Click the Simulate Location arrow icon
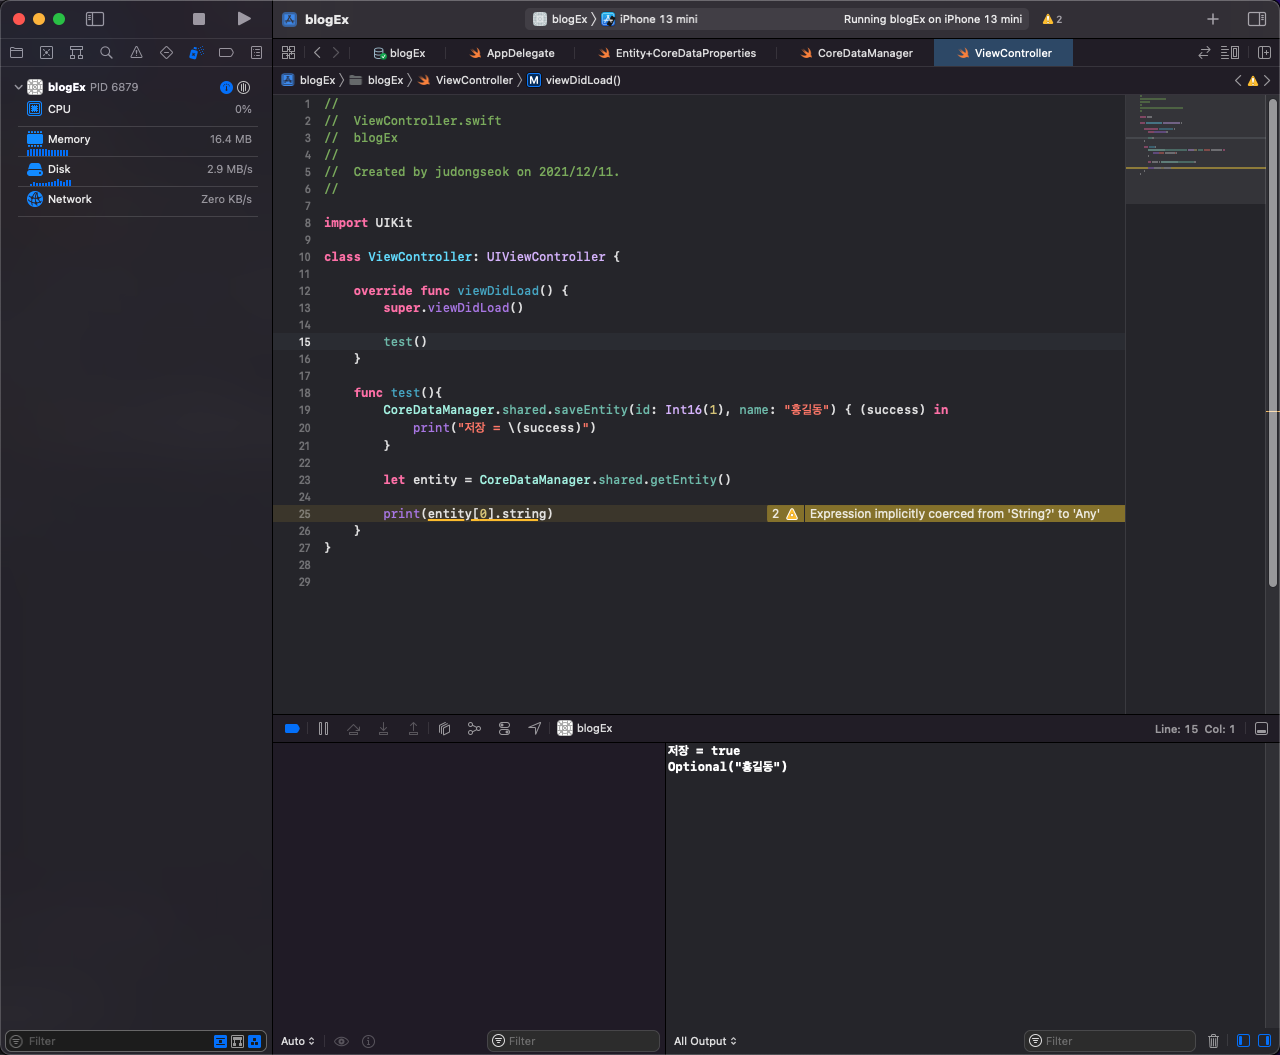 [534, 728]
